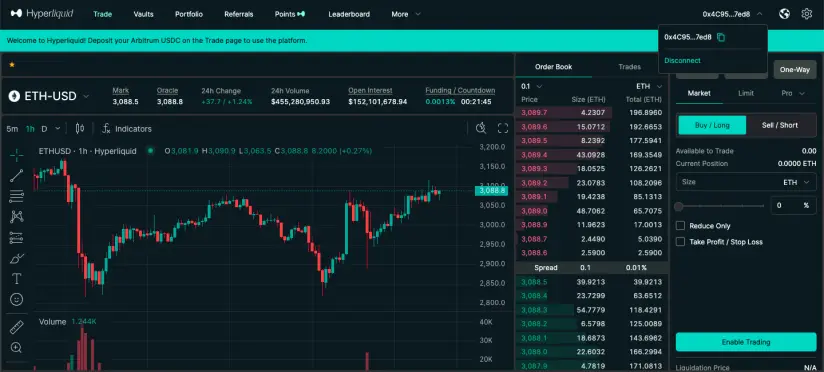Open the language globe icon
Screen dimensions: 824x372
[x=784, y=14]
